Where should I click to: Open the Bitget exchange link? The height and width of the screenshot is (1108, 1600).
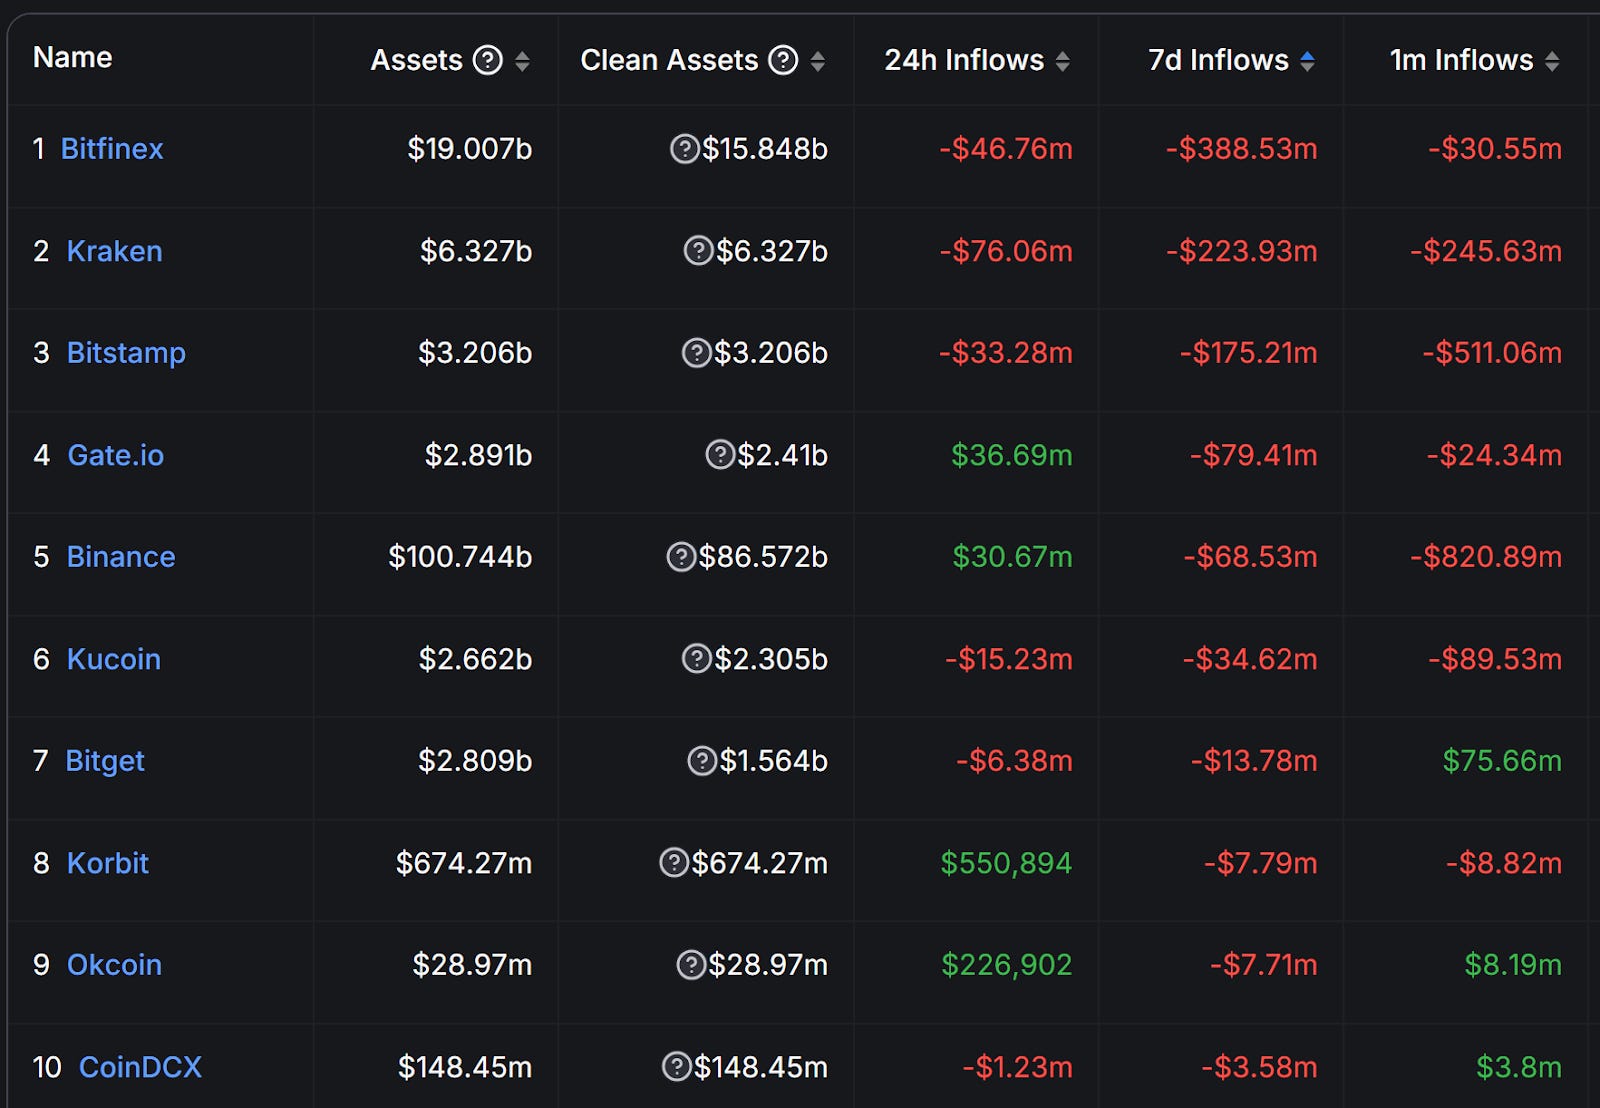[105, 761]
